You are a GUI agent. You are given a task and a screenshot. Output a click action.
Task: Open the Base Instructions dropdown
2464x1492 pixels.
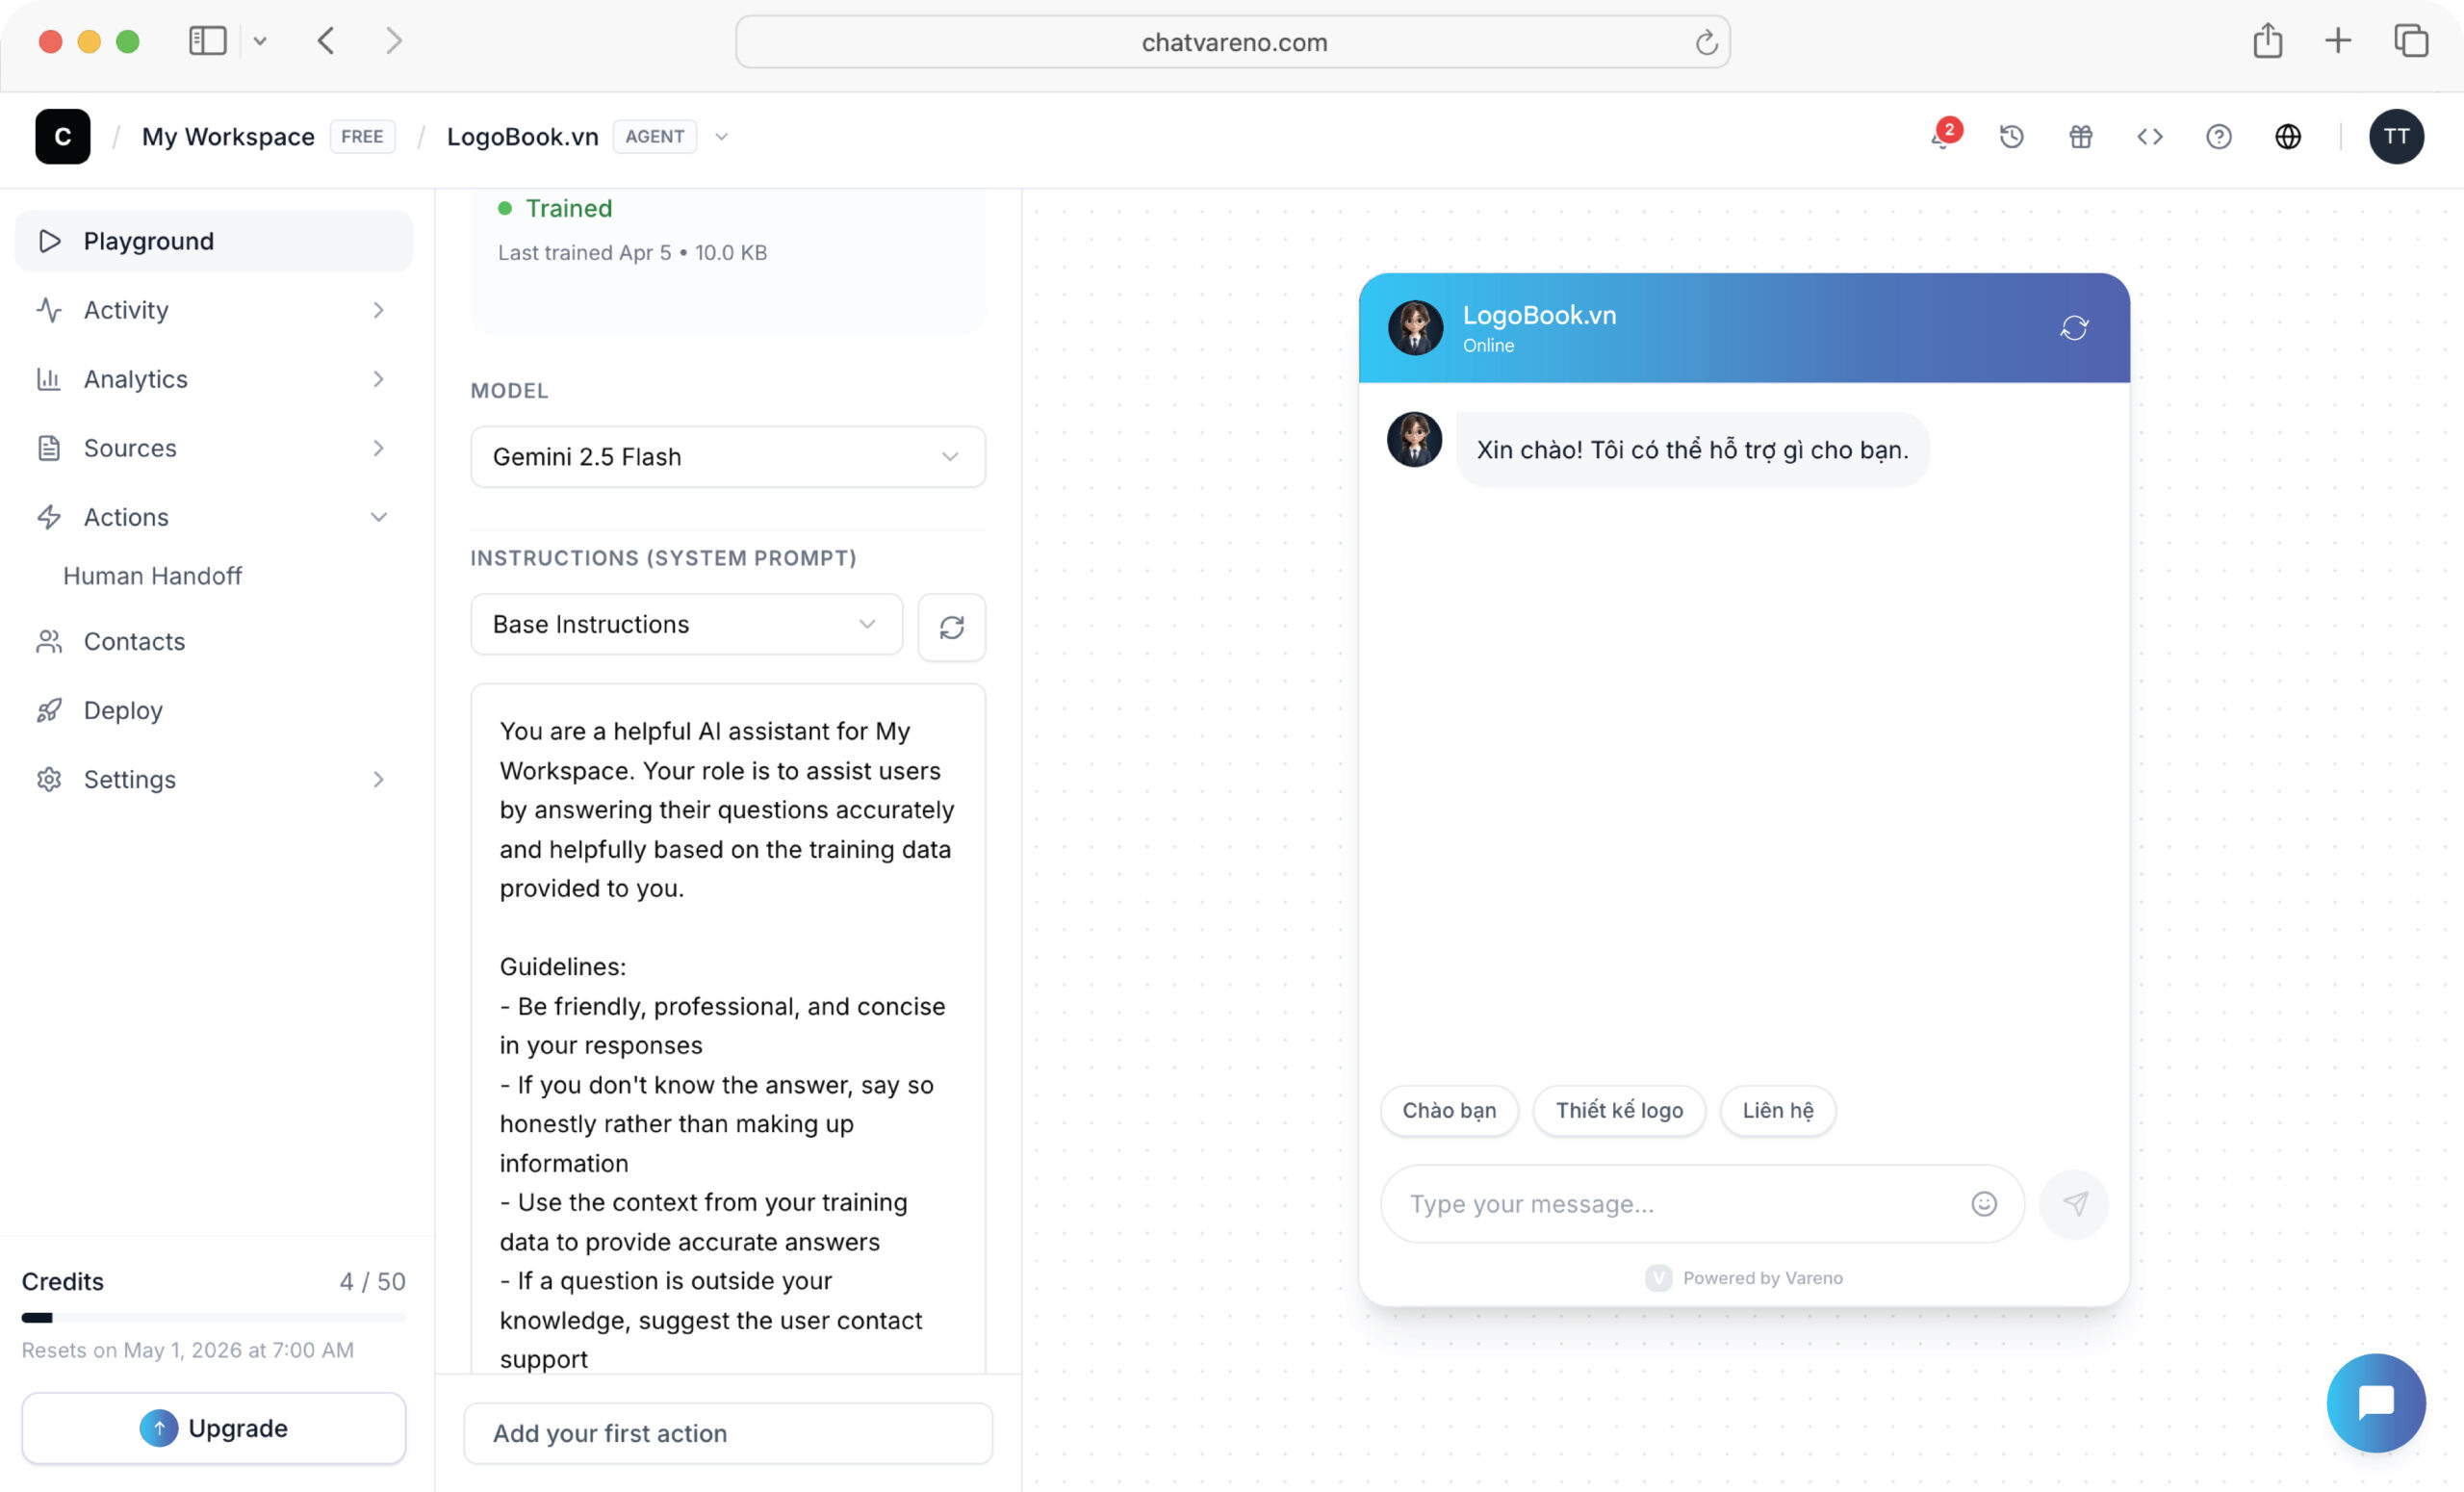686,624
